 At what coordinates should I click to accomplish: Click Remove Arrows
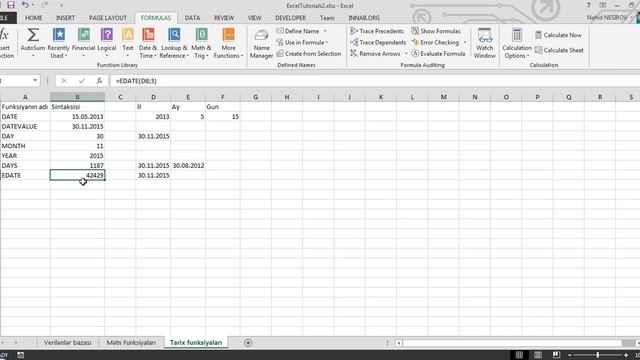[376, 53]
